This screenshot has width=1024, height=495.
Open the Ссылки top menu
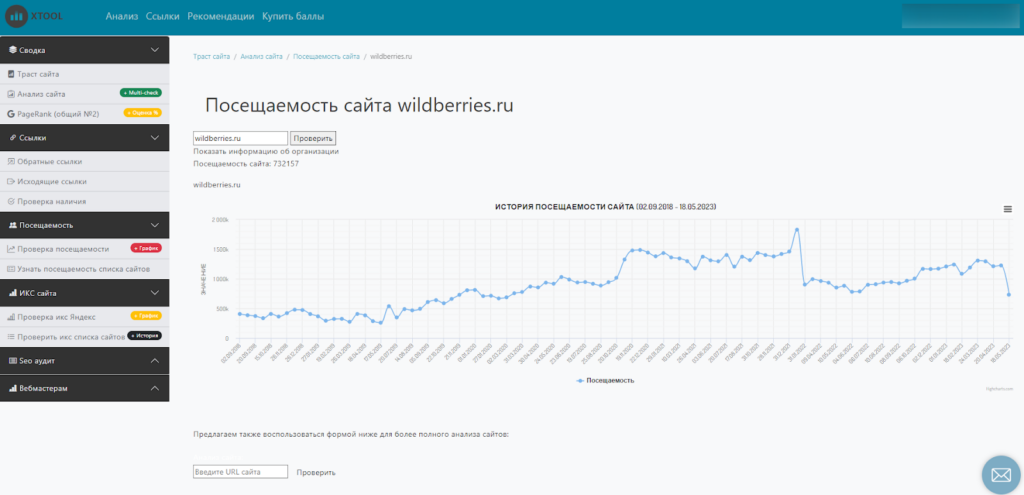pyautogui.click(x=163, y=16)
